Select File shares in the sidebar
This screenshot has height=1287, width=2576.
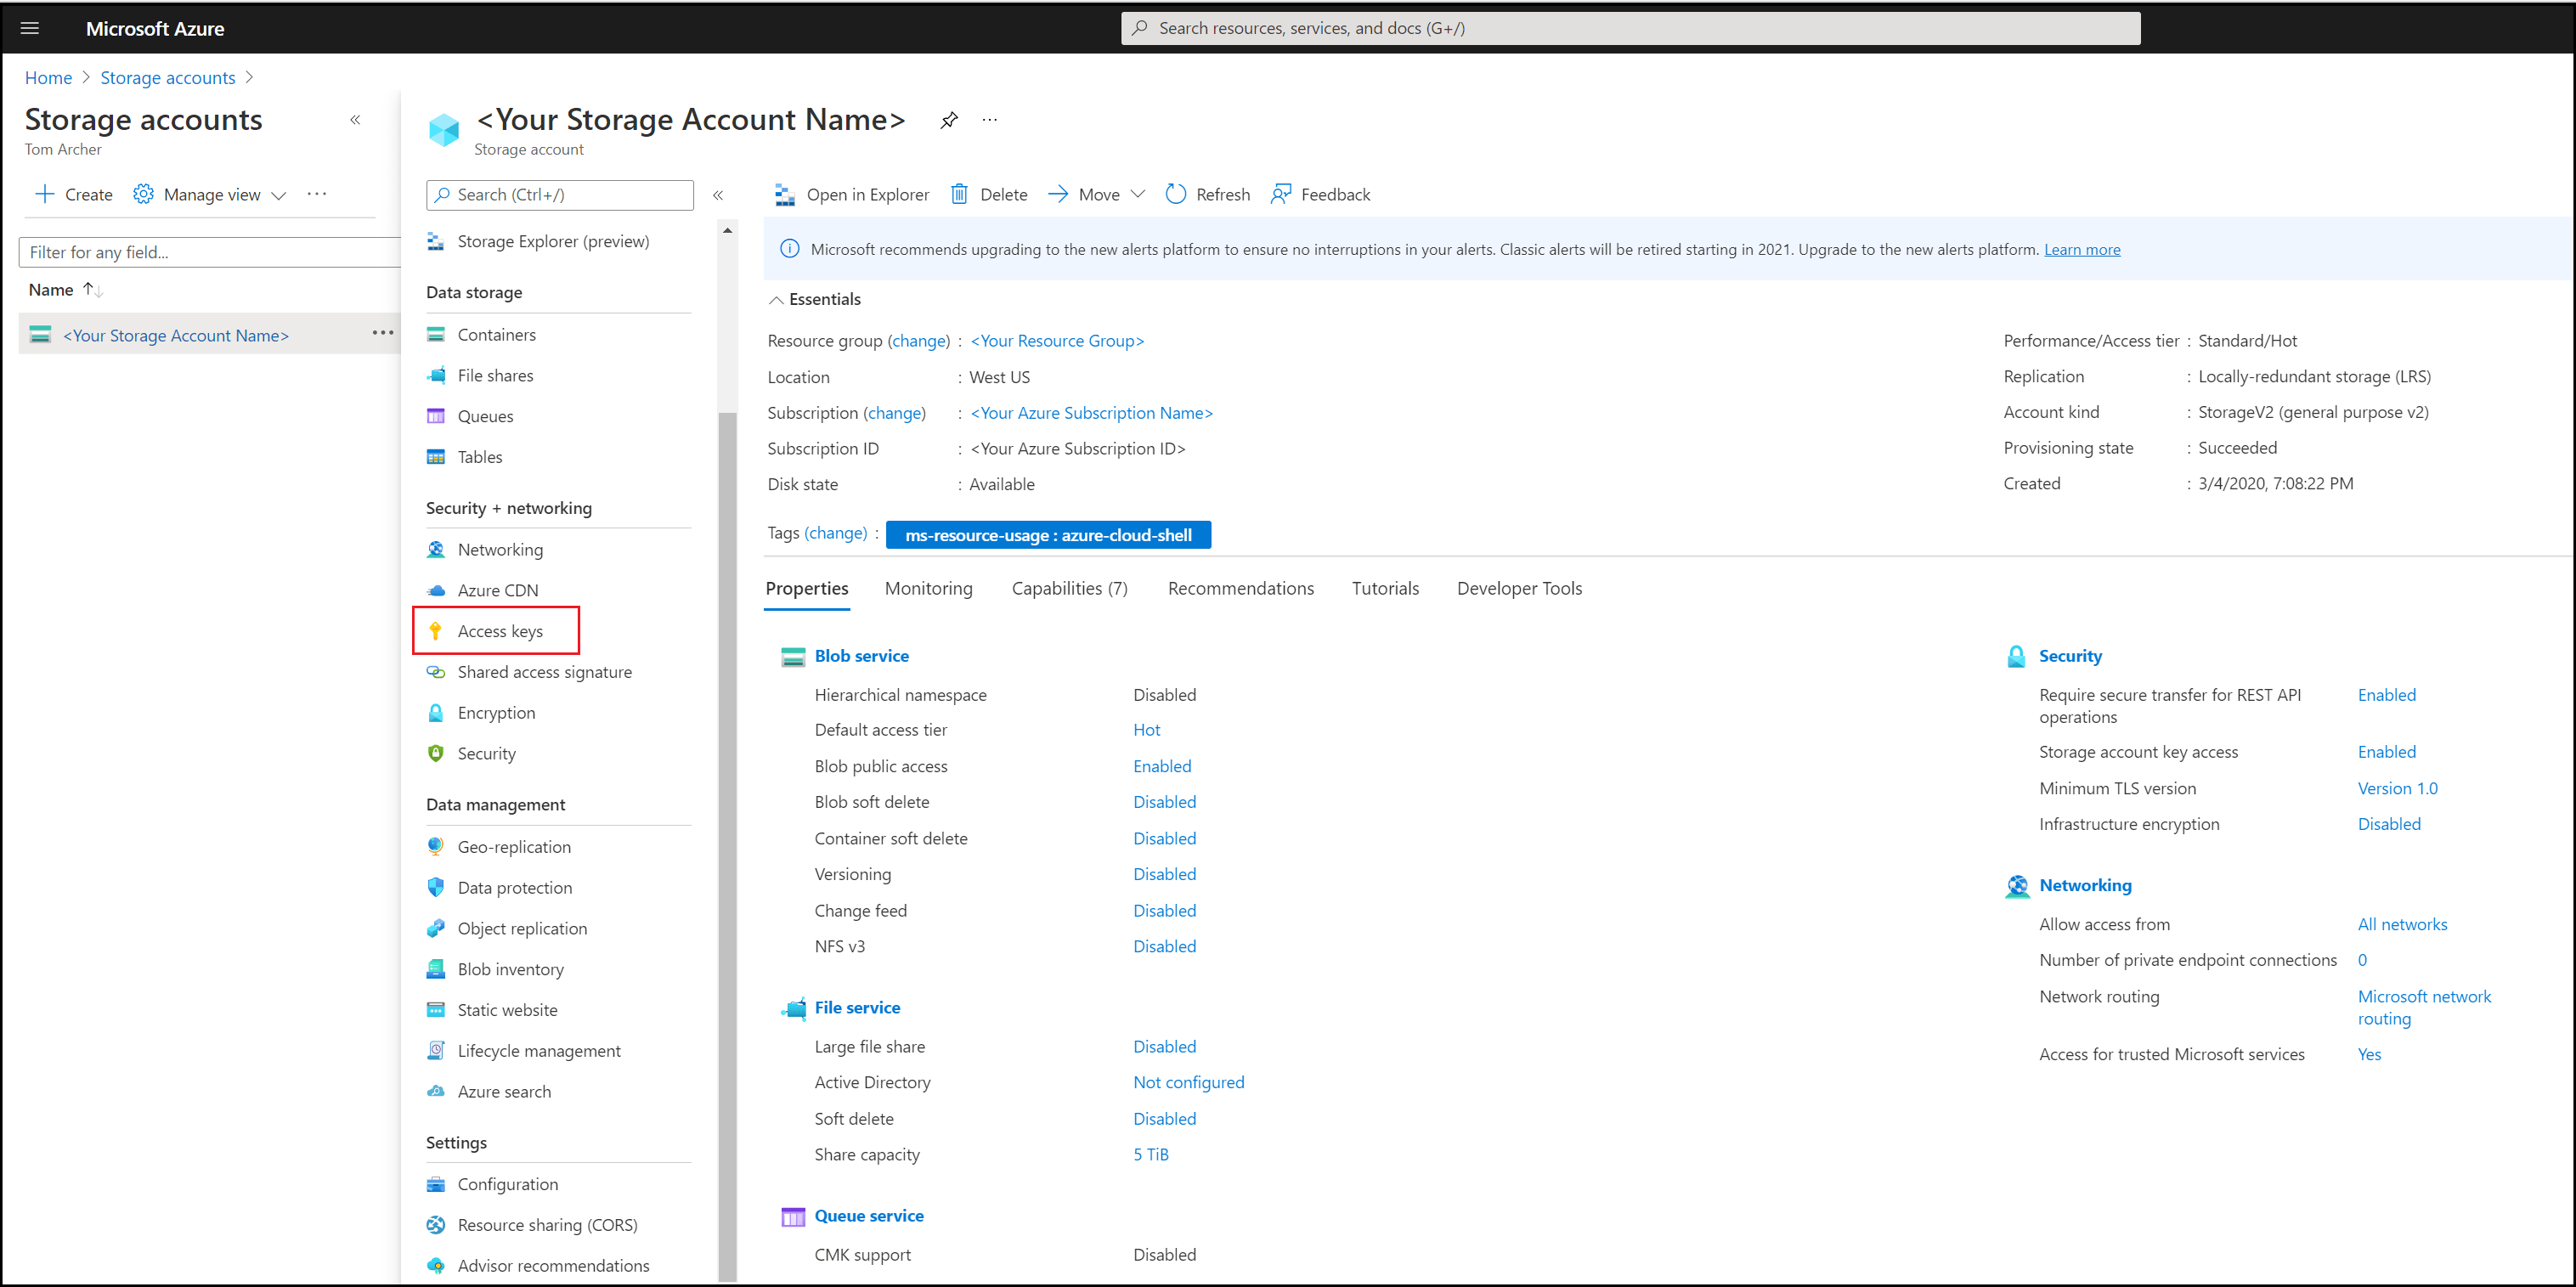pyautogui.click(x=494, y=375)
